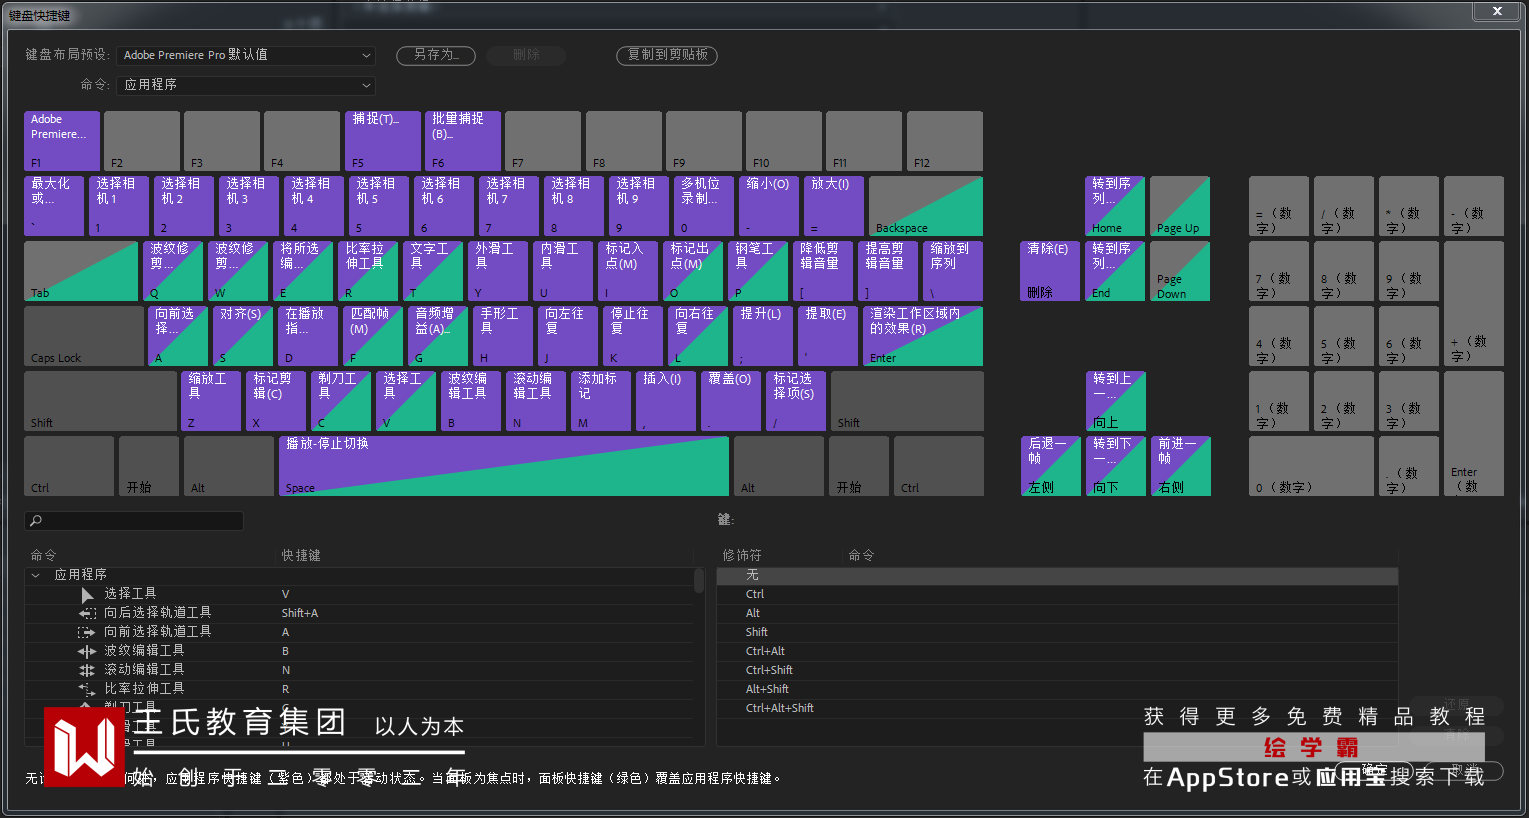Screen dimensions: 1529x818
Task: Click the 缩小 minus key
Action: coord(769,206)
